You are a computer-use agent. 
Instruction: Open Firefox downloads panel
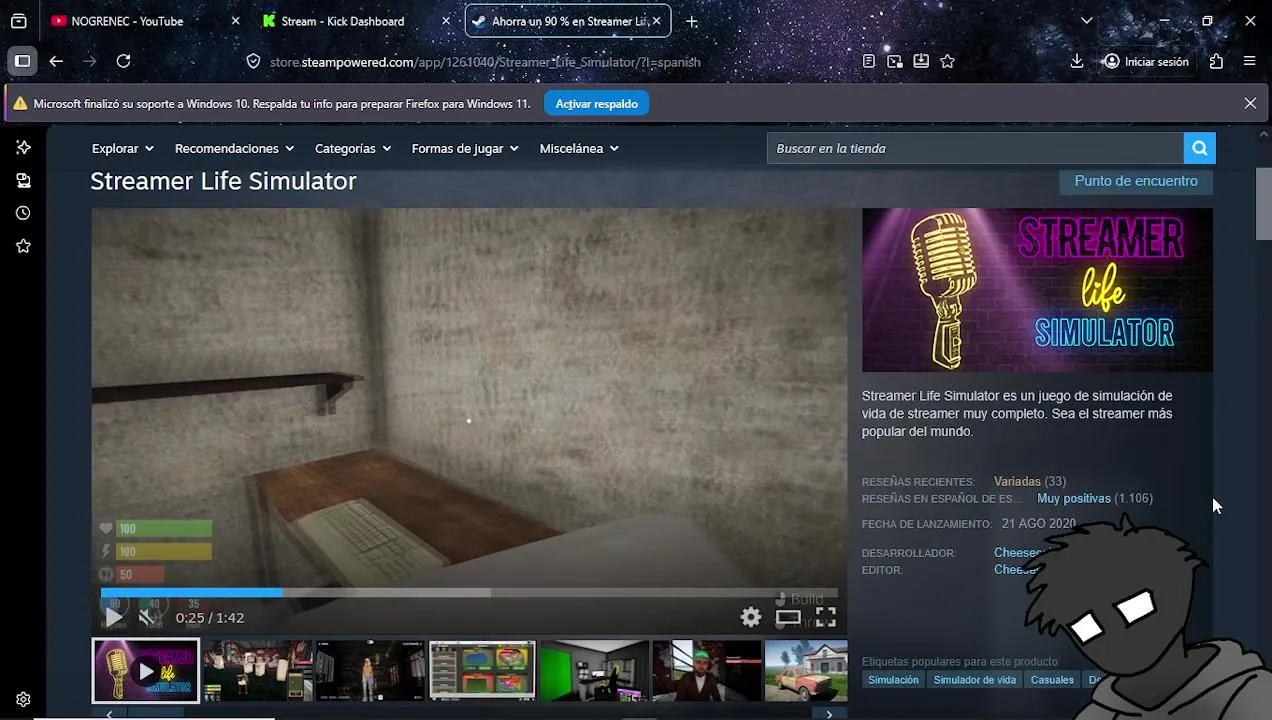1077,61
